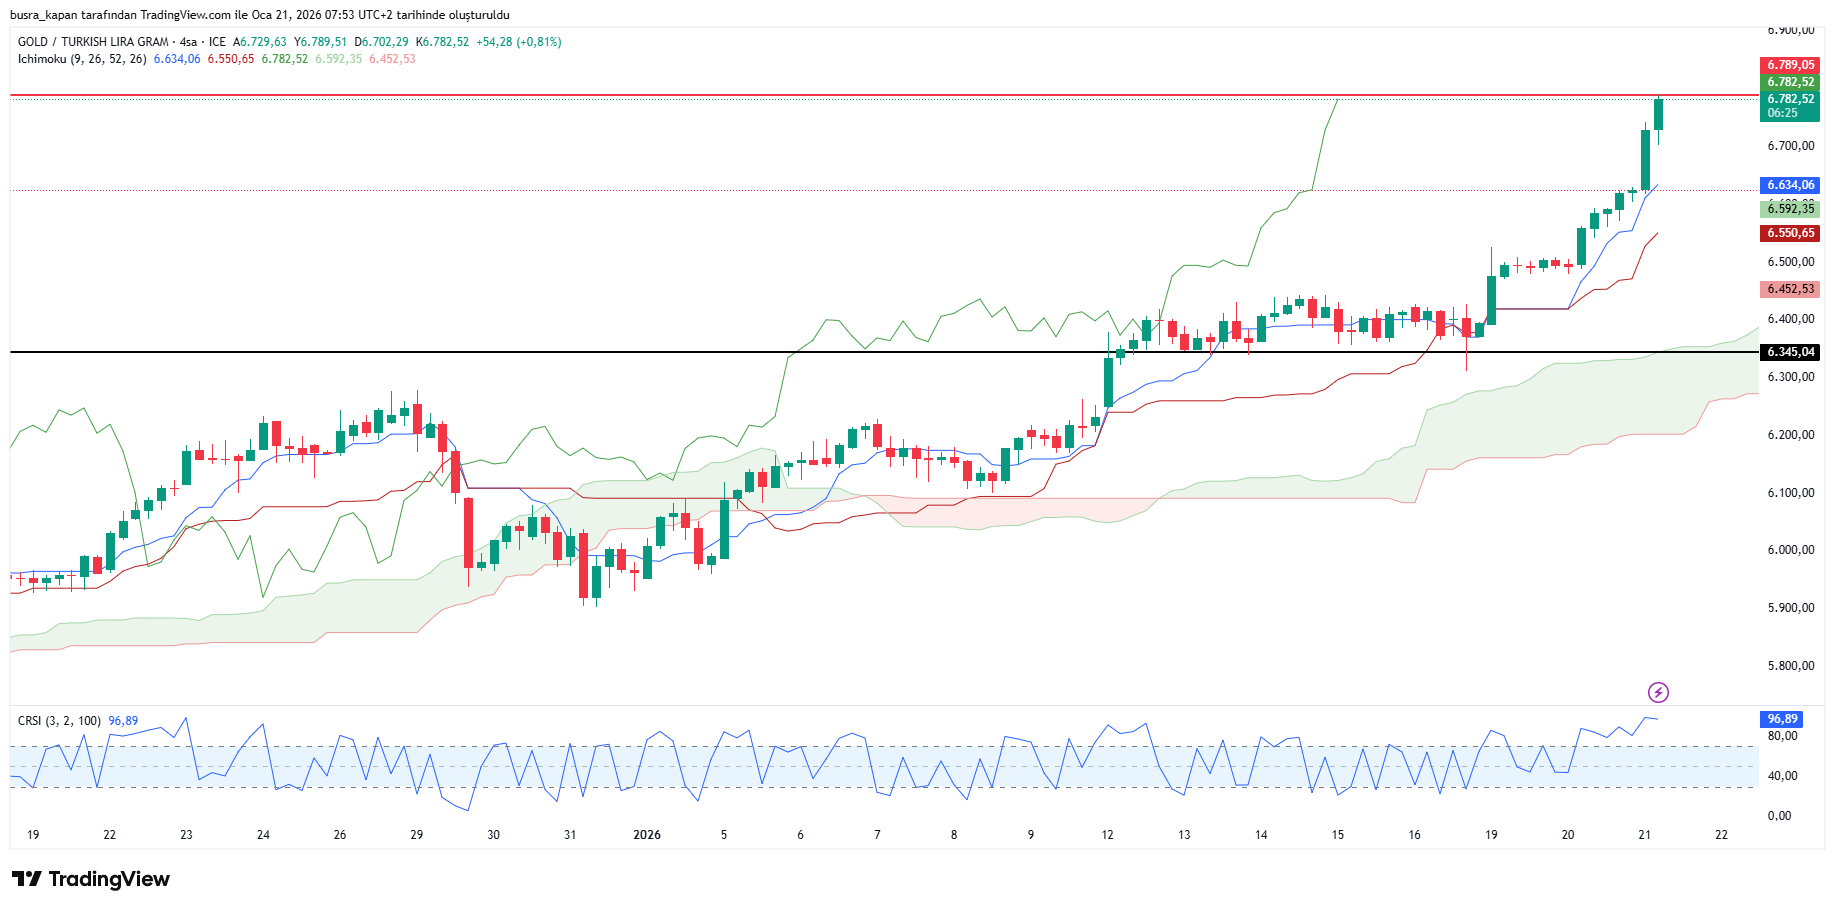Click the purple lightning bolt icon
1835x909 pixels.
click(1658, 692)
